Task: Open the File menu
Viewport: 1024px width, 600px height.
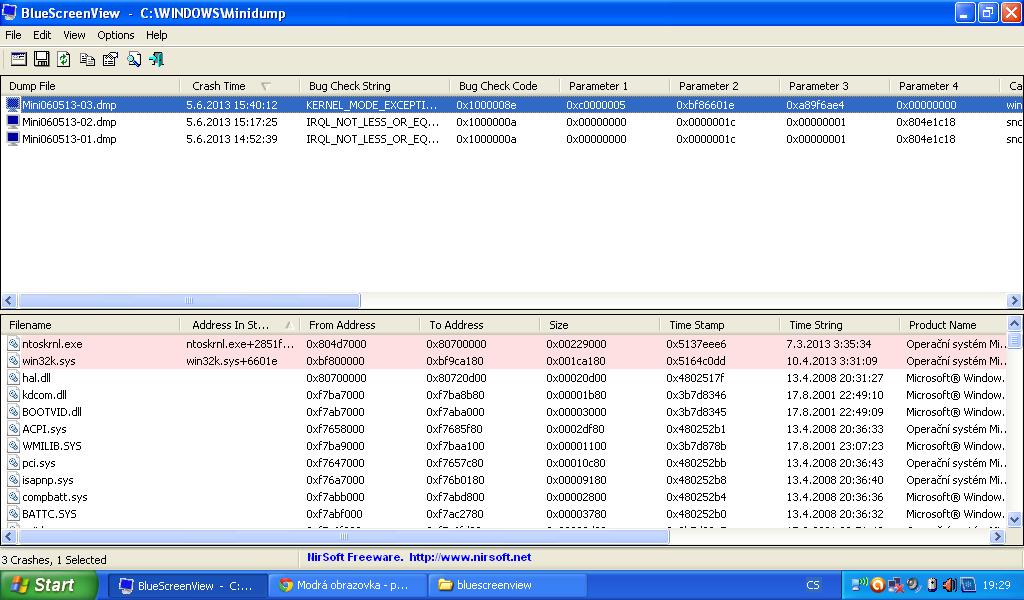Action: click(13, 35)
